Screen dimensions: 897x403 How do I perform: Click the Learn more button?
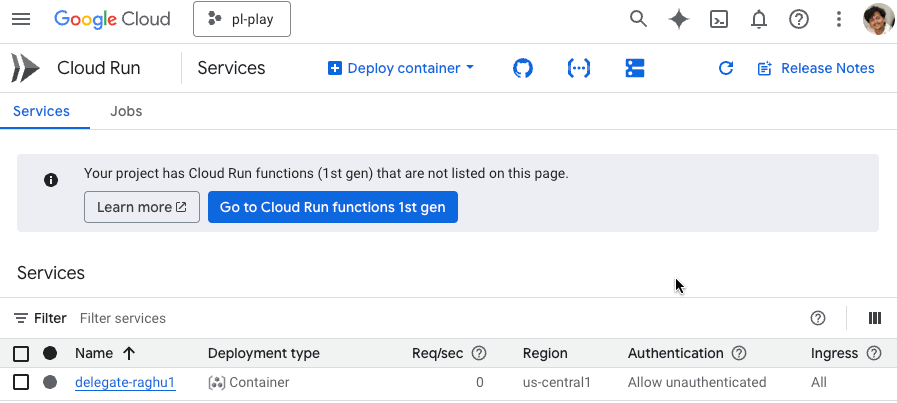coord(141,207)
